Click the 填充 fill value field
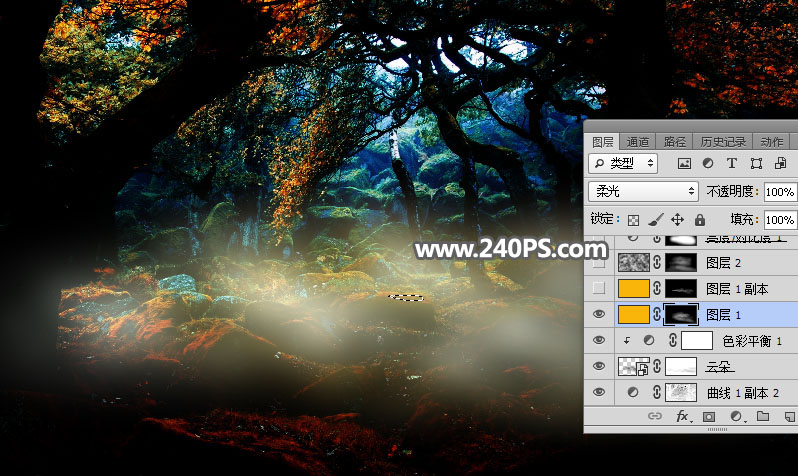This screenshot has width=798, height=476. 780,220
